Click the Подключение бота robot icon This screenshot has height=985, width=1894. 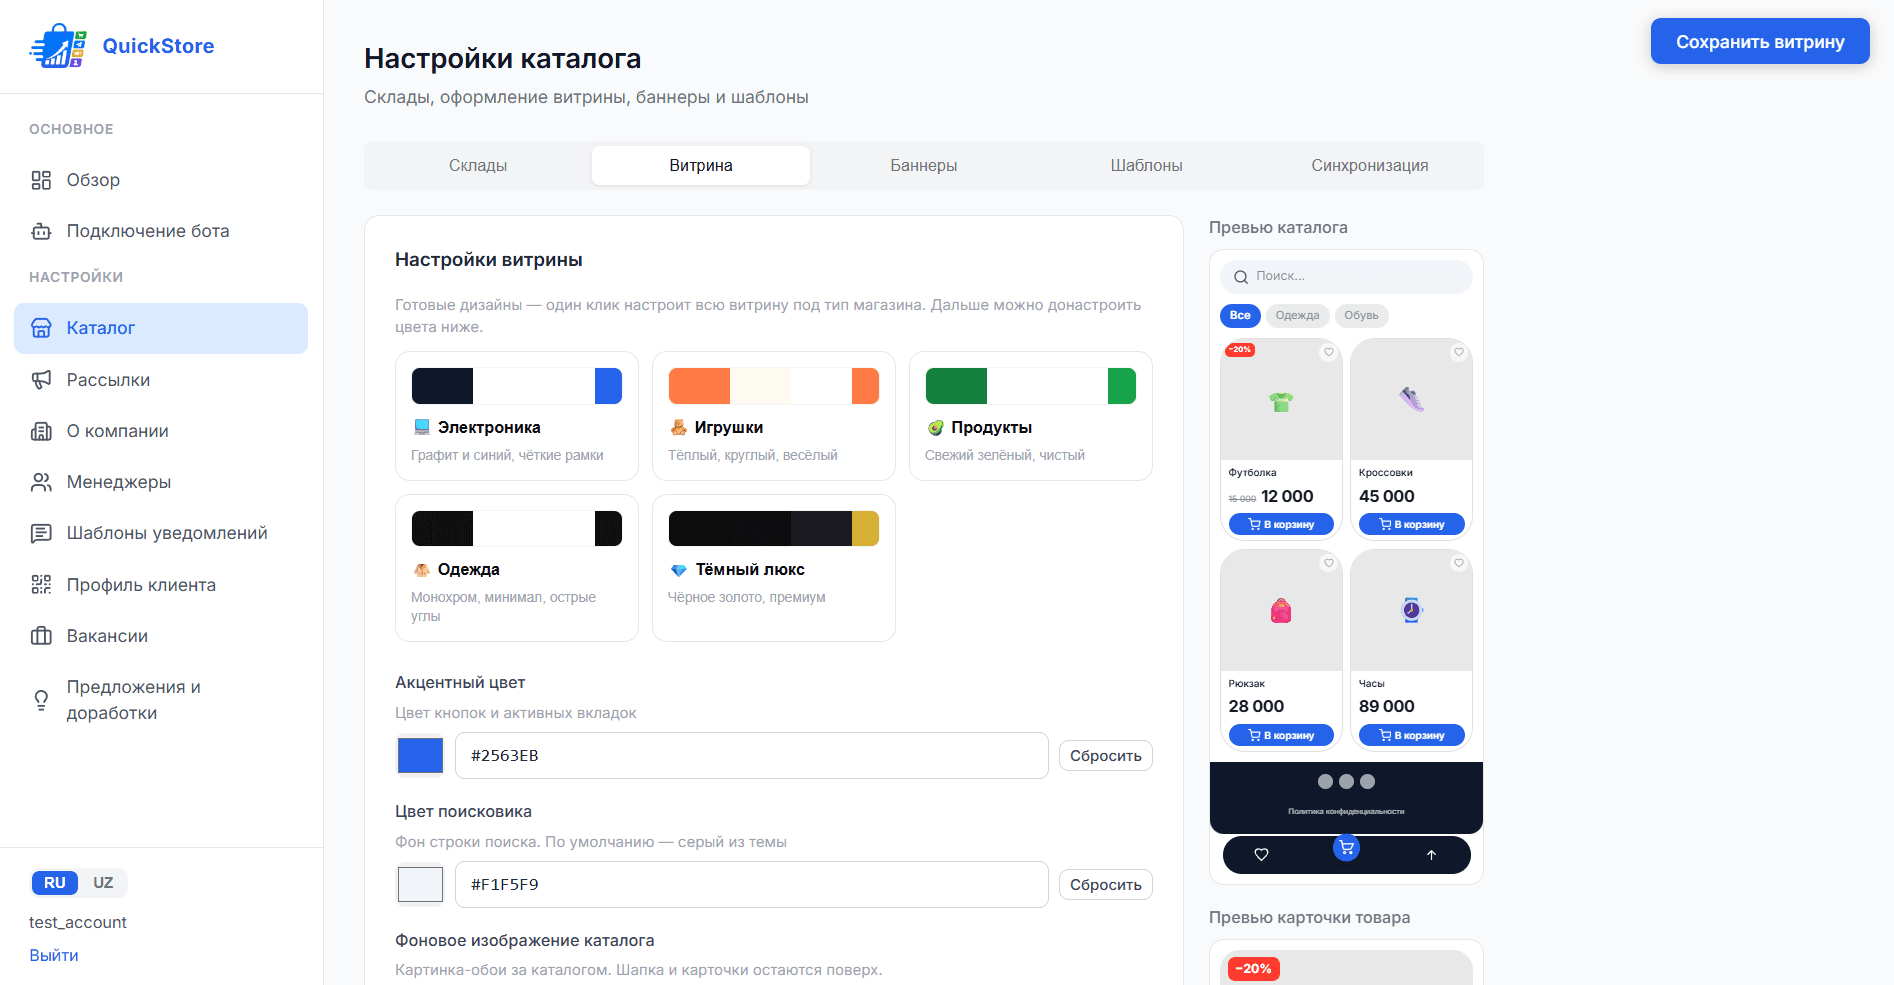click(41, 231)
